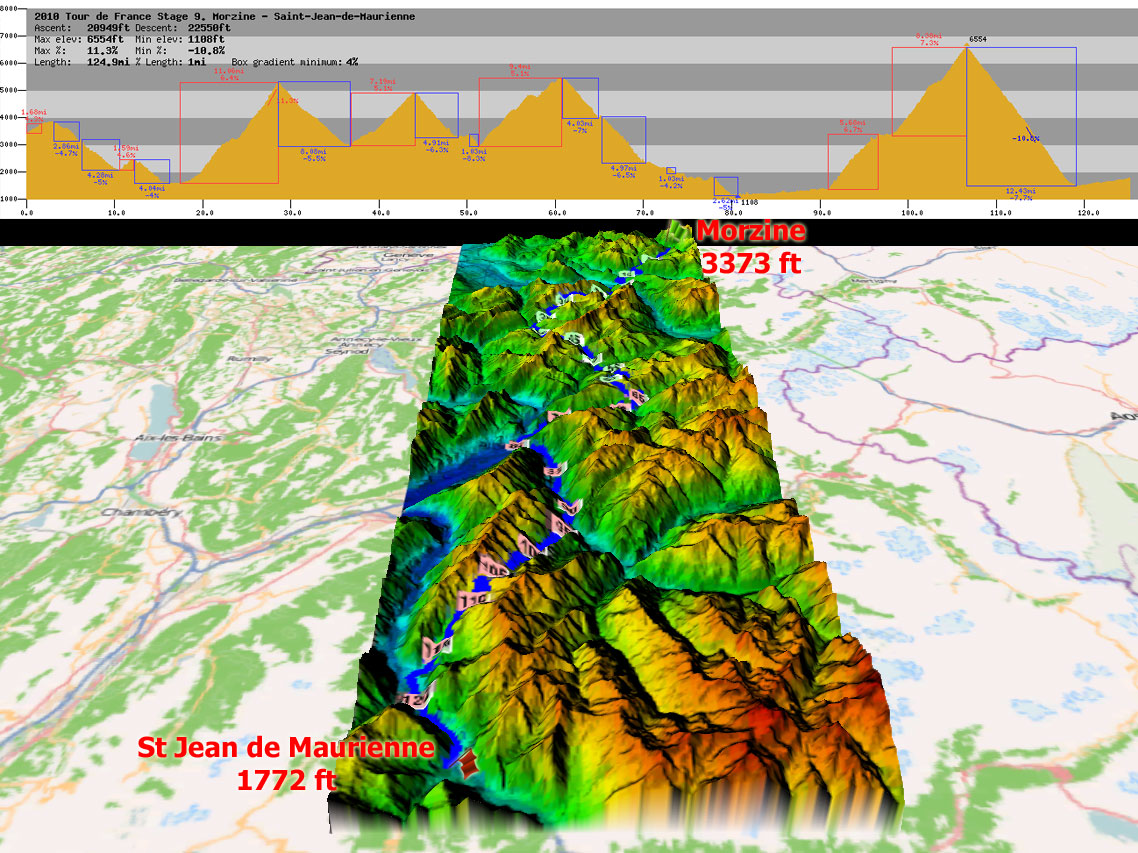Click the '4.97mi -6.5%' descent label
Screen dimensions: 1138x853
pyautogui.click(x=624, y=172)
